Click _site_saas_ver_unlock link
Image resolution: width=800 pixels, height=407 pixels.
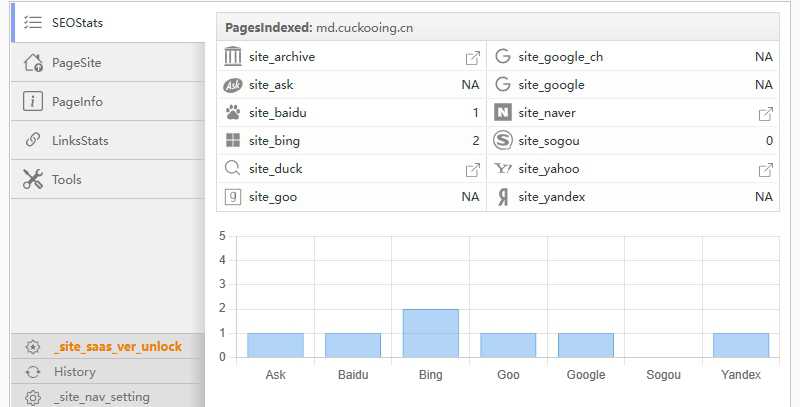click(x=117, y=347)
